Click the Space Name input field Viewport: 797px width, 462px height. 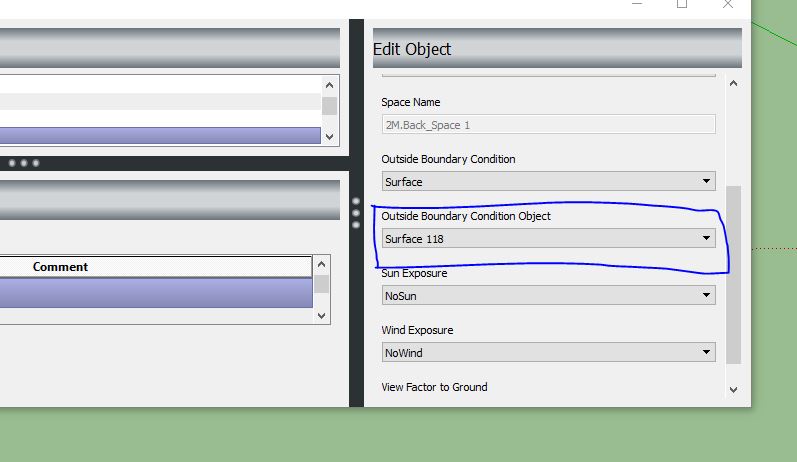click(548, 125)
